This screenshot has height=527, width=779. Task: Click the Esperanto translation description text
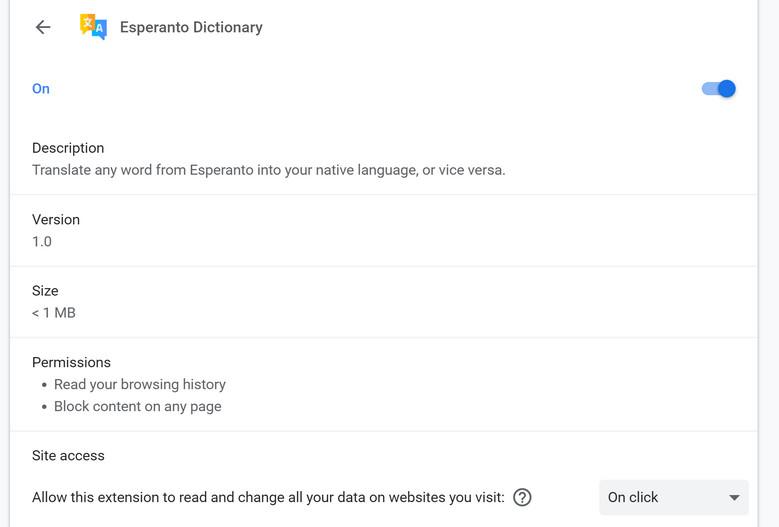tap(268, 170)
